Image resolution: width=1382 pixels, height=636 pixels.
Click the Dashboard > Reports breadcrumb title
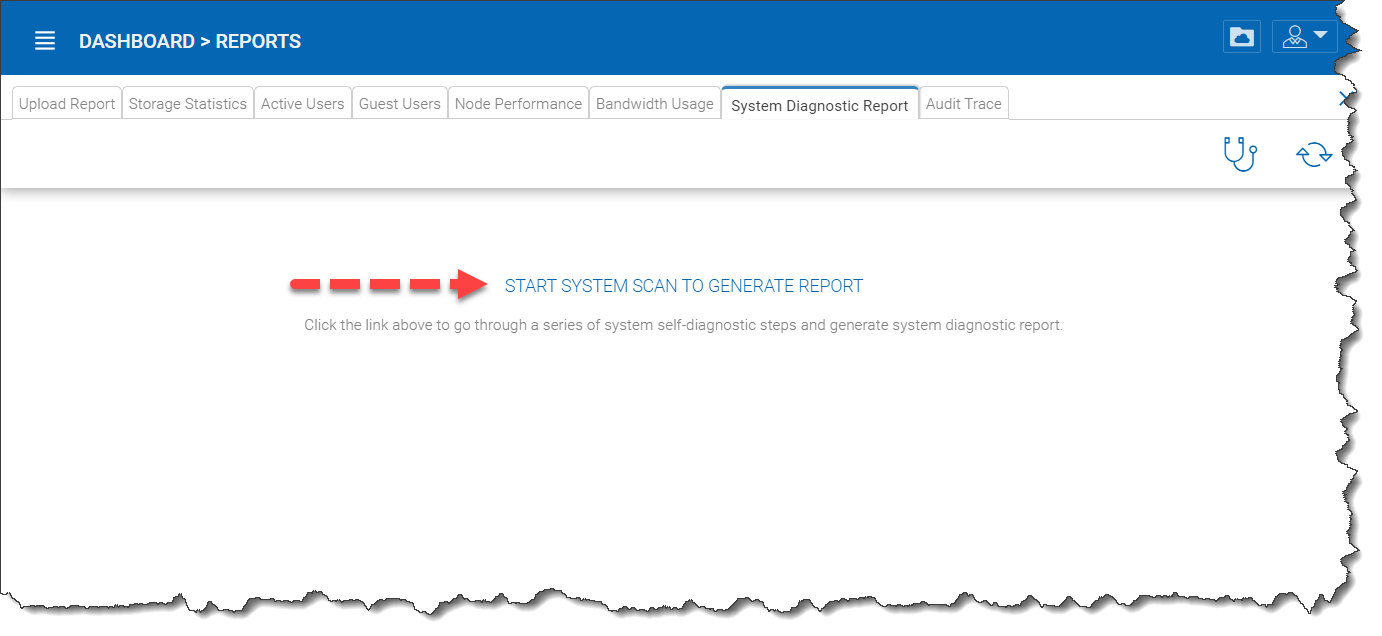190,41
